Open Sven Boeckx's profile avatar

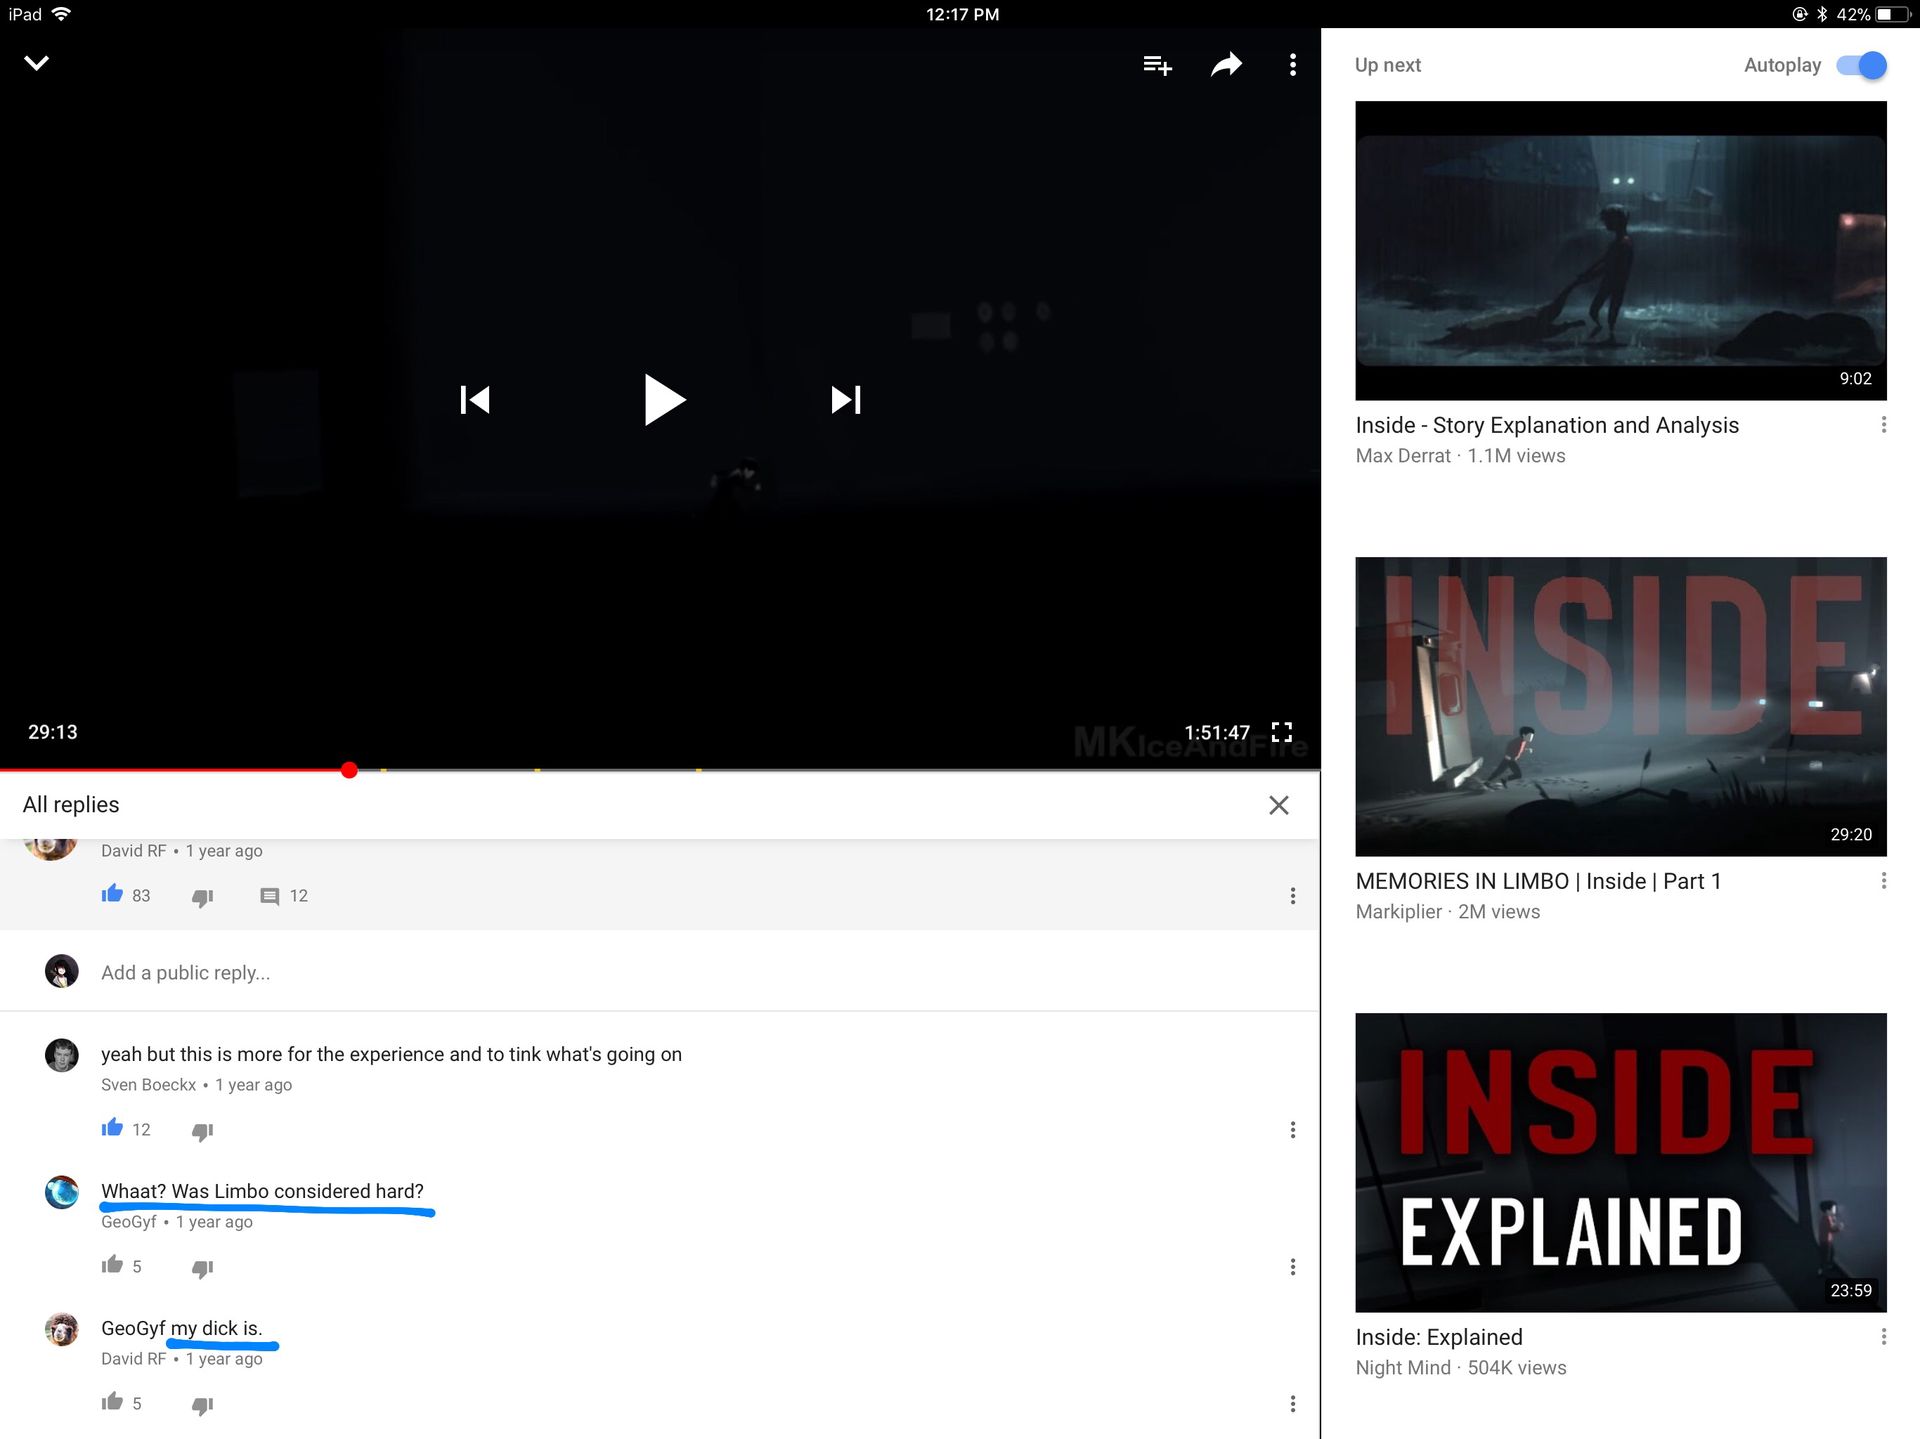pos(62,1055)
